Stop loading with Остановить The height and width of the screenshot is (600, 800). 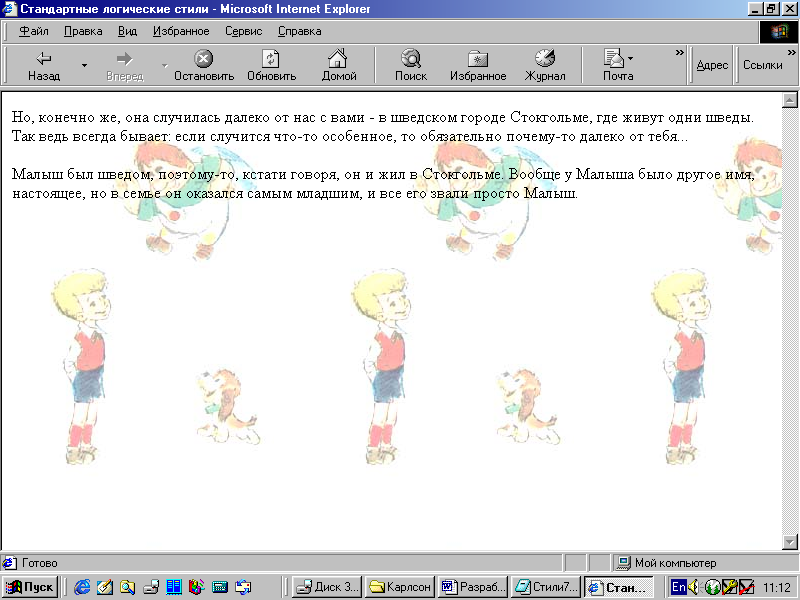tap(204, 65)
